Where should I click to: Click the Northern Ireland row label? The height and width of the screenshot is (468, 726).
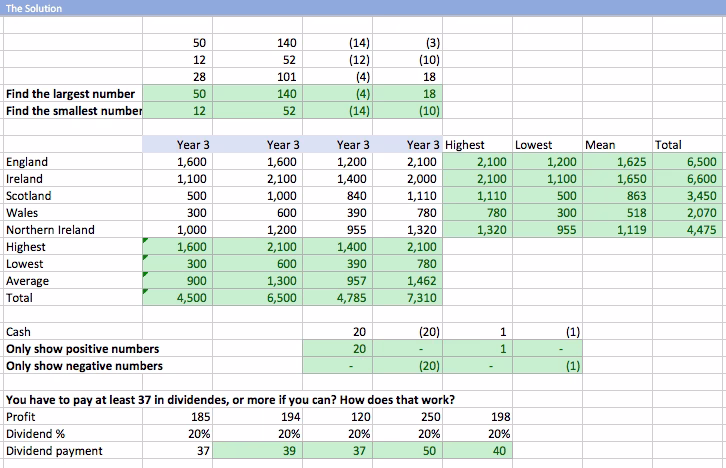(50, 230)
